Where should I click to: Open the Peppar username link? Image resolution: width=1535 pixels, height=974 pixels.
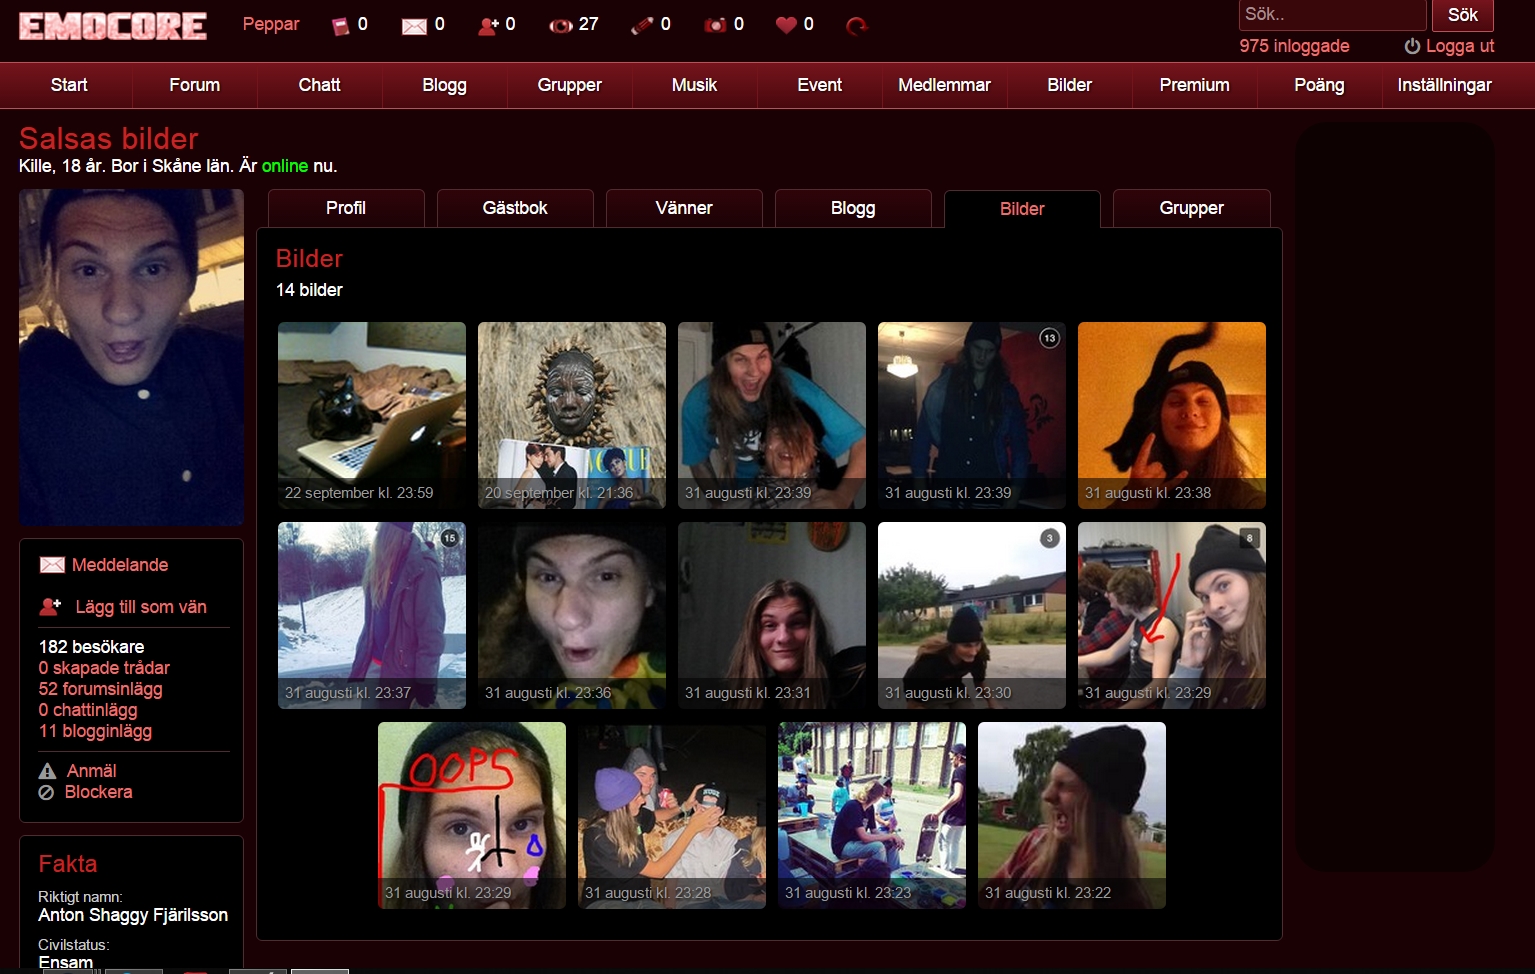tap(271, 24)
